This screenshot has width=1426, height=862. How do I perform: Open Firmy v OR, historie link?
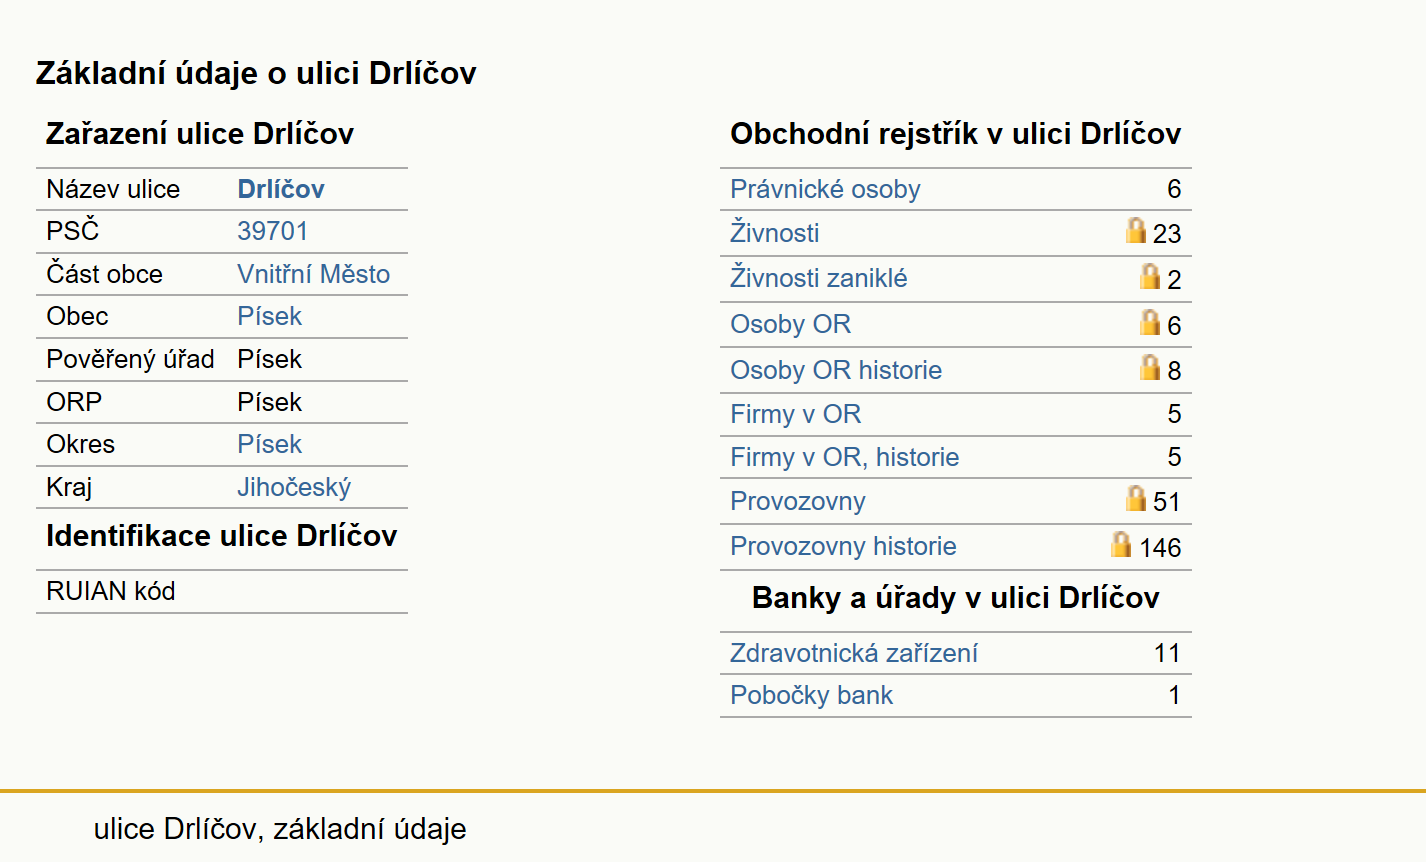844,457
